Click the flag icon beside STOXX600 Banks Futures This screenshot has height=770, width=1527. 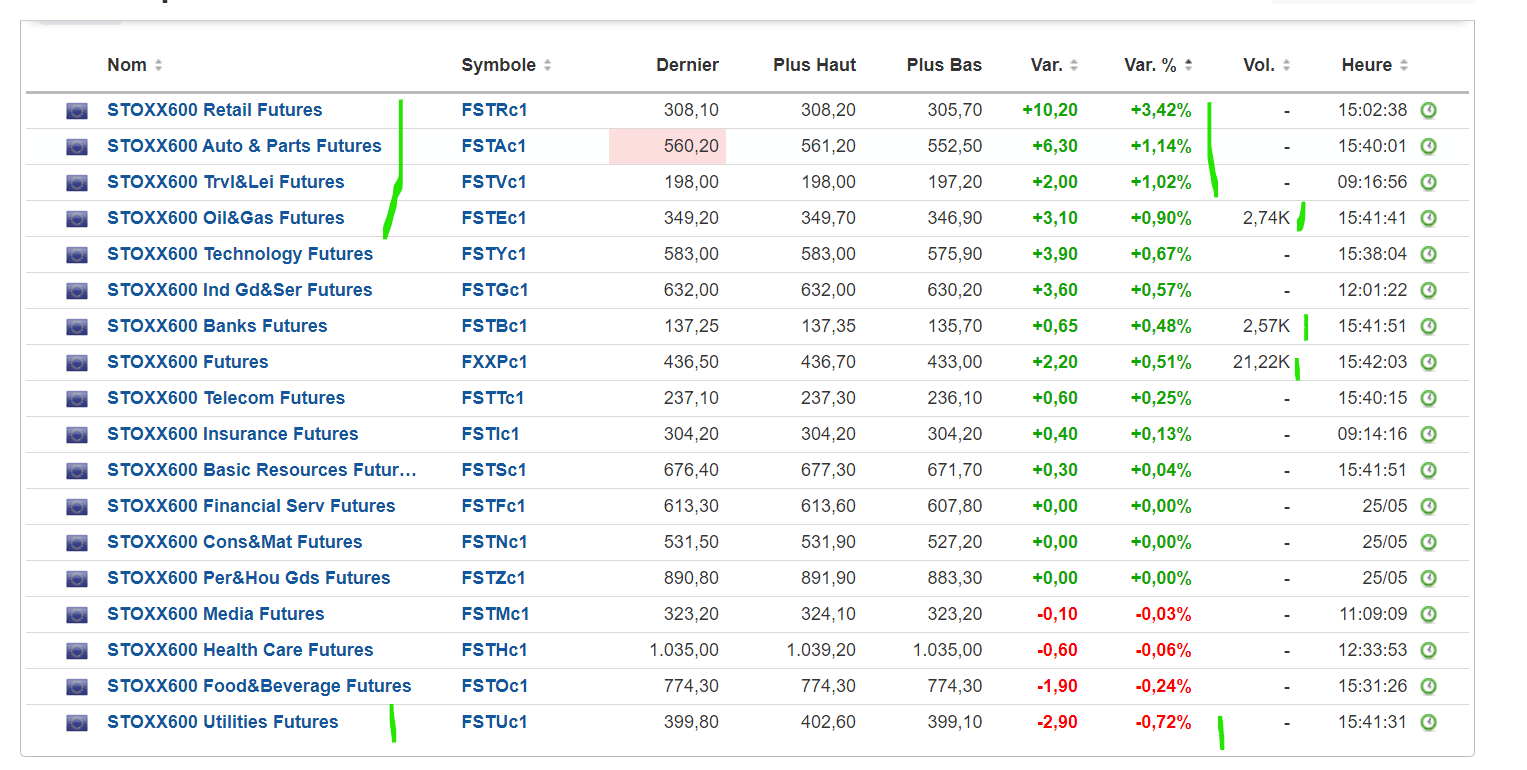coord(77,326)
